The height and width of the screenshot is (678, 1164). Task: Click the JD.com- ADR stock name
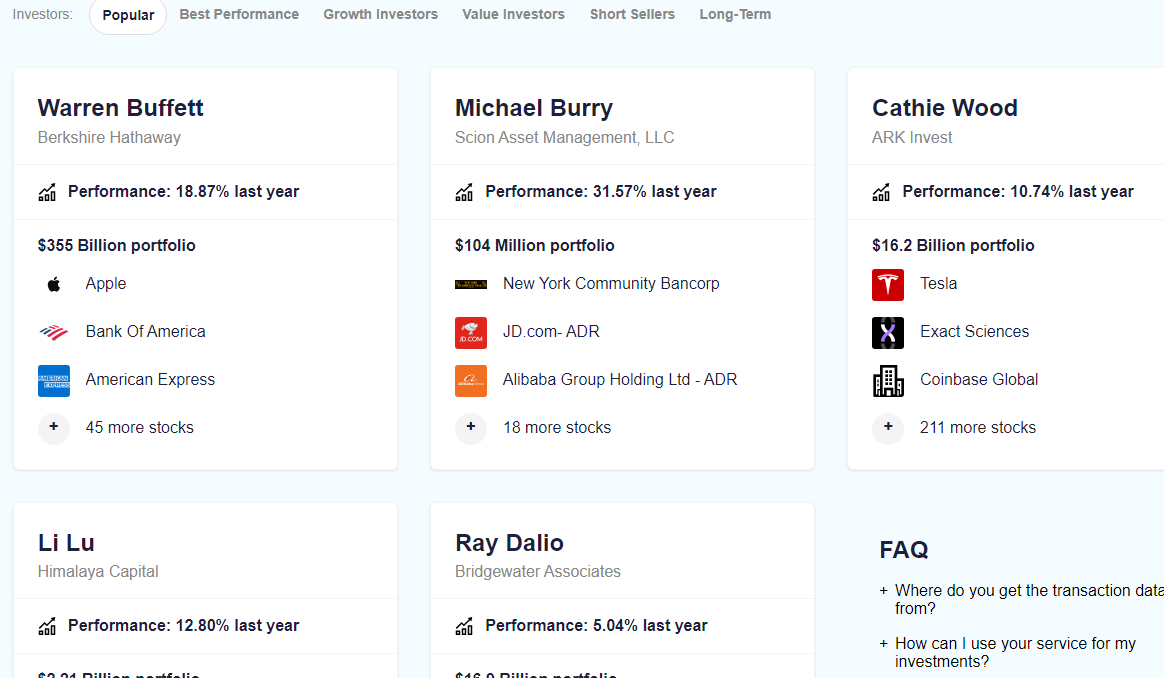(x=551, y=331)
